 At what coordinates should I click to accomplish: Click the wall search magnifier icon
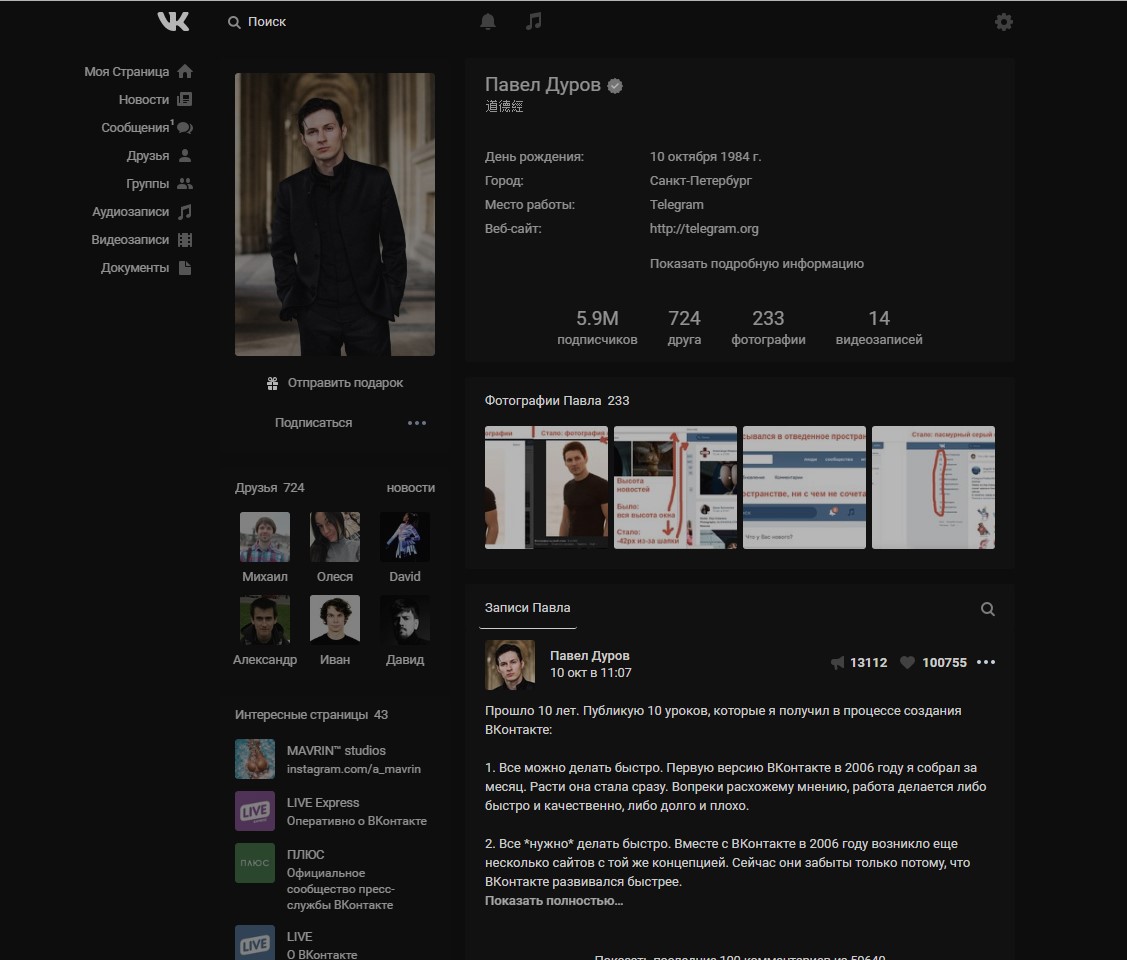(x=988, y=609)
